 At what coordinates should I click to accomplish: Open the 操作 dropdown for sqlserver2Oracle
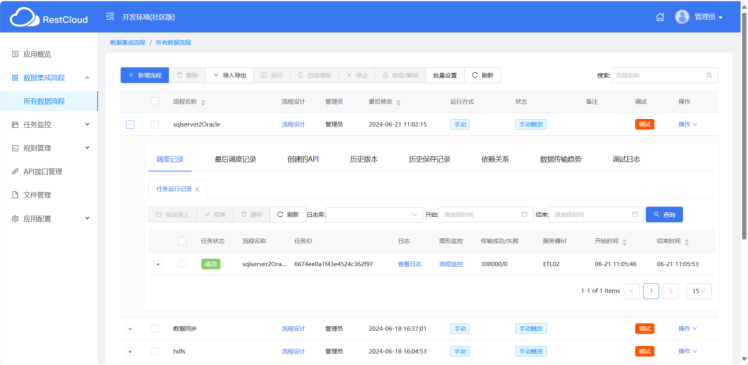(688, 125)
